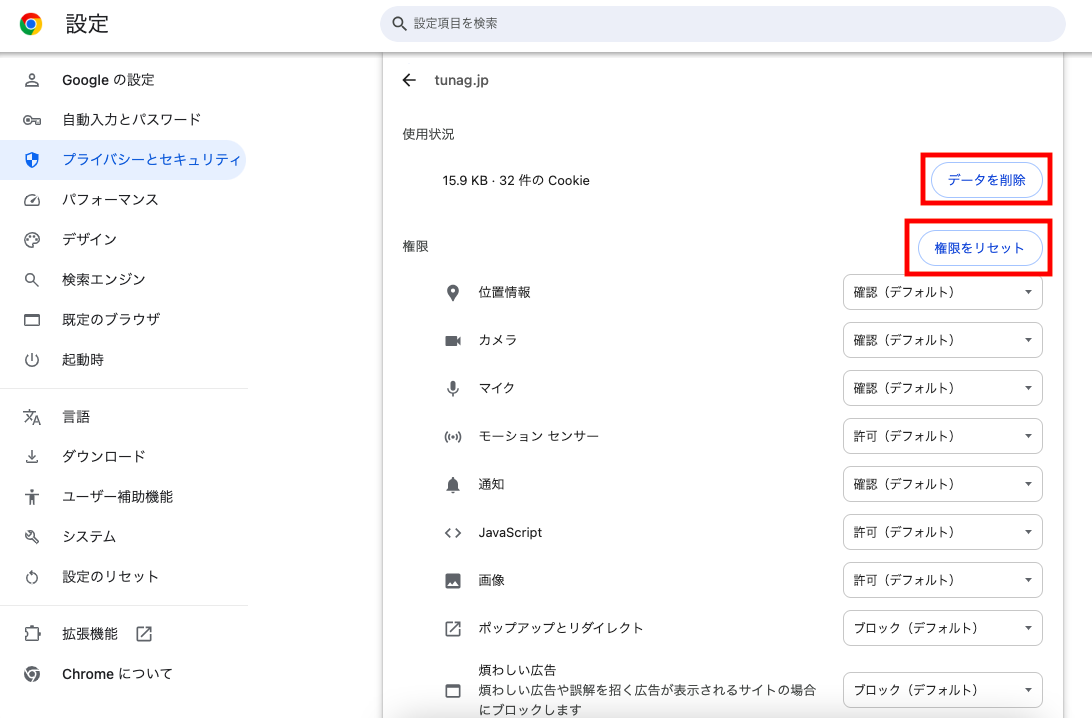
Task: Open the 検索エンジン settings section
Action: point(104,280)
